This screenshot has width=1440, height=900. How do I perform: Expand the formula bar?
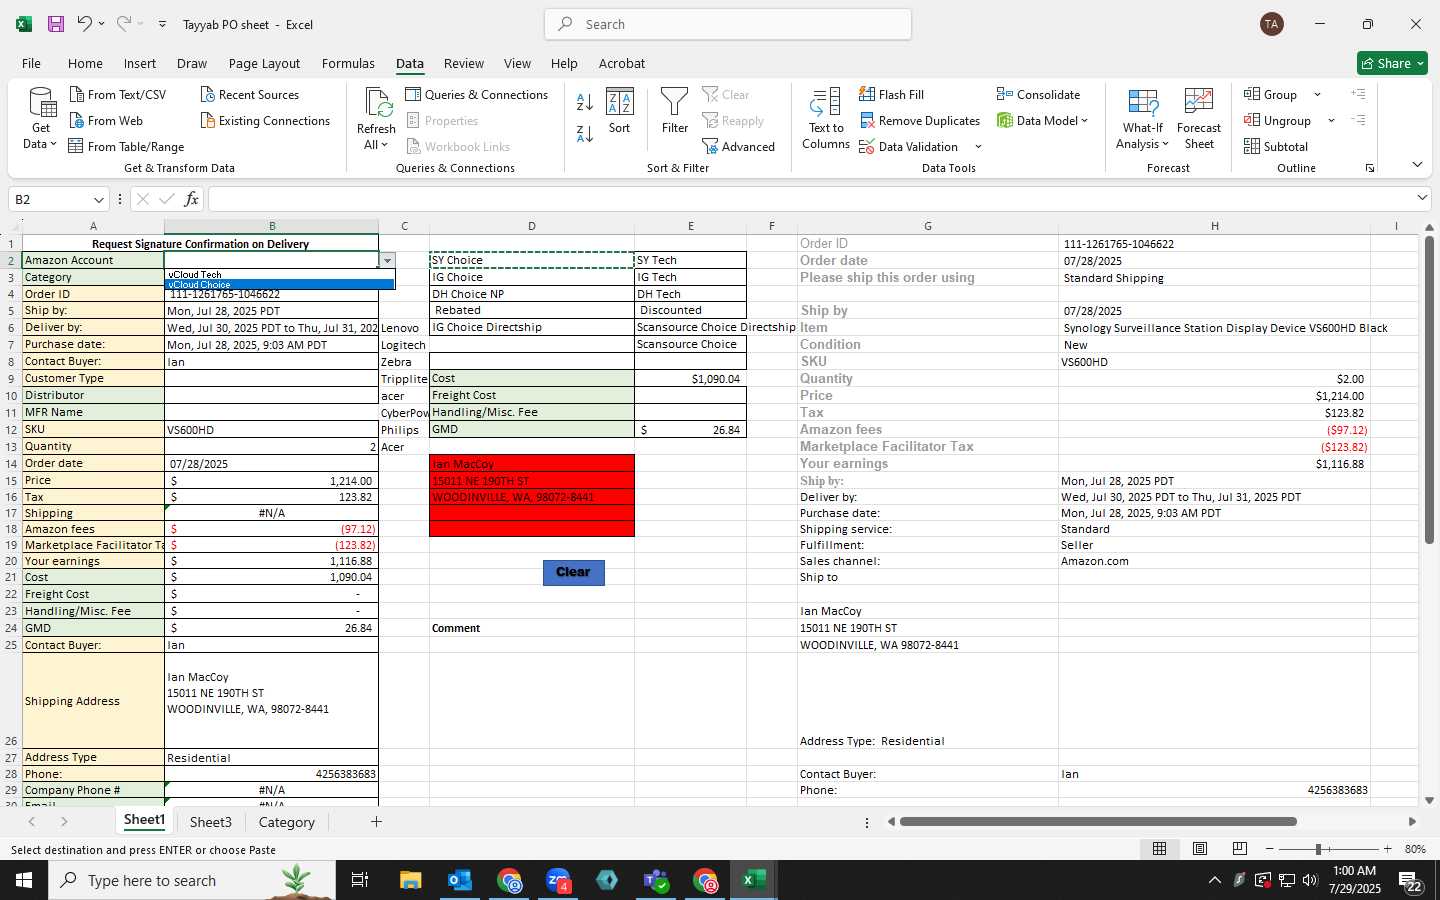coord(1422,198)
